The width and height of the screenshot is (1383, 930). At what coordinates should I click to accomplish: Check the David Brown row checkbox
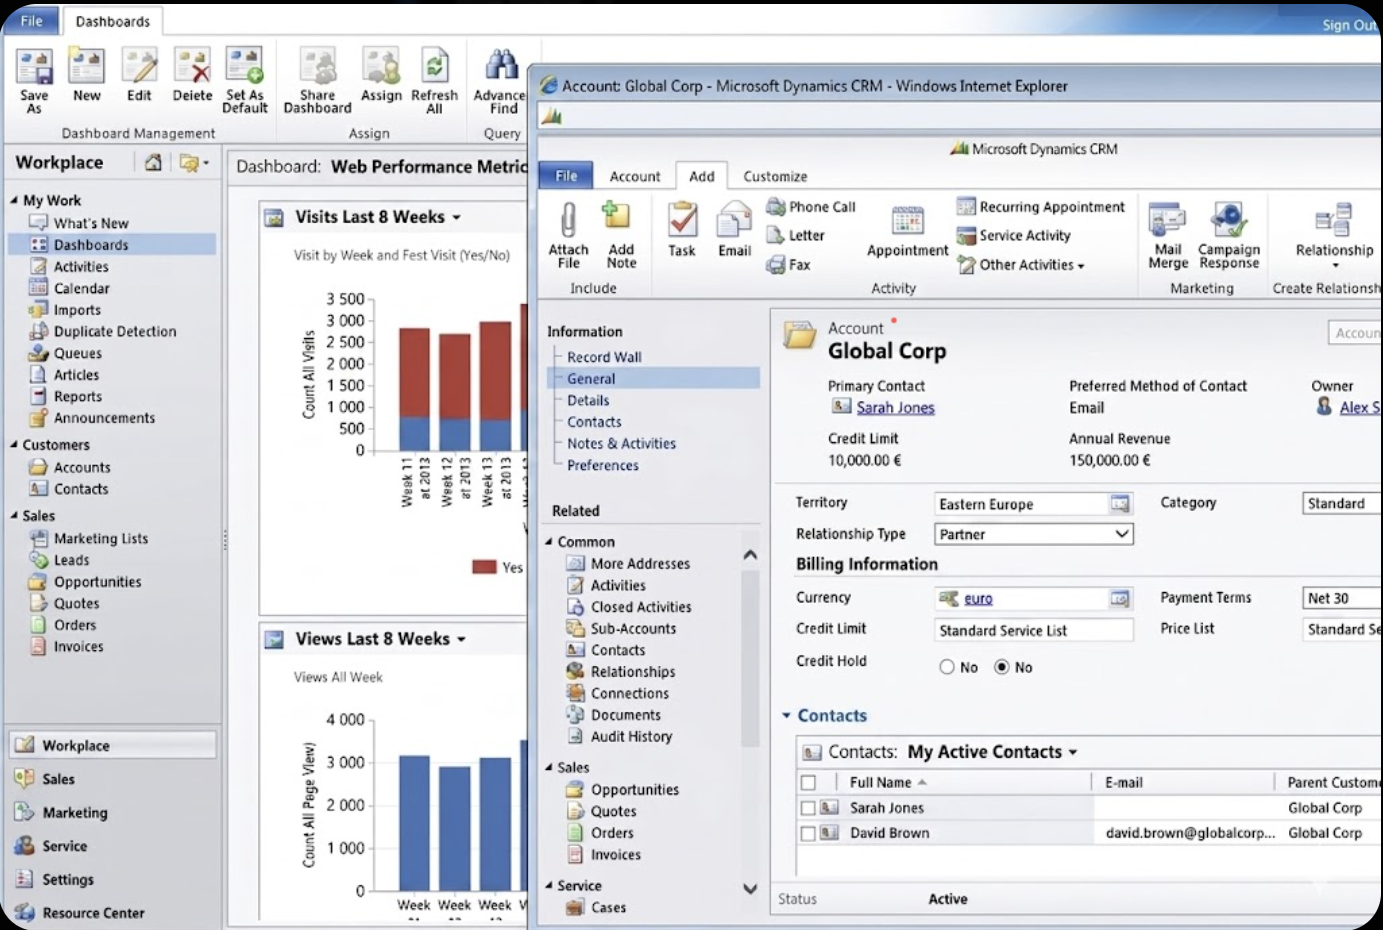pyautogui.click(x=808, y=833)
